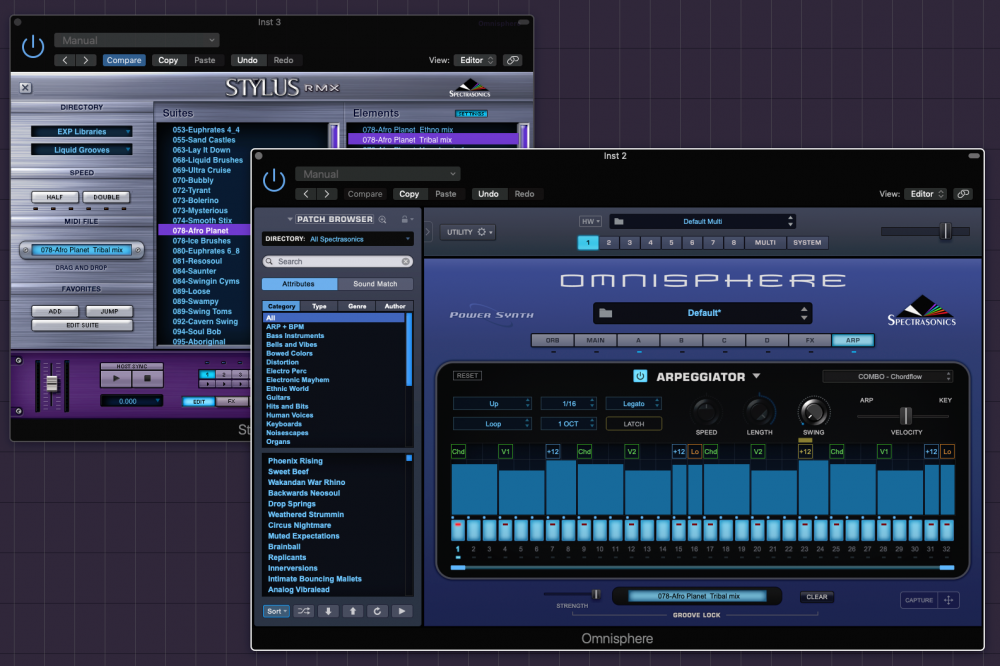Click the folder icon beside the Default patch

pyautogui.click(x=606, y=313)
